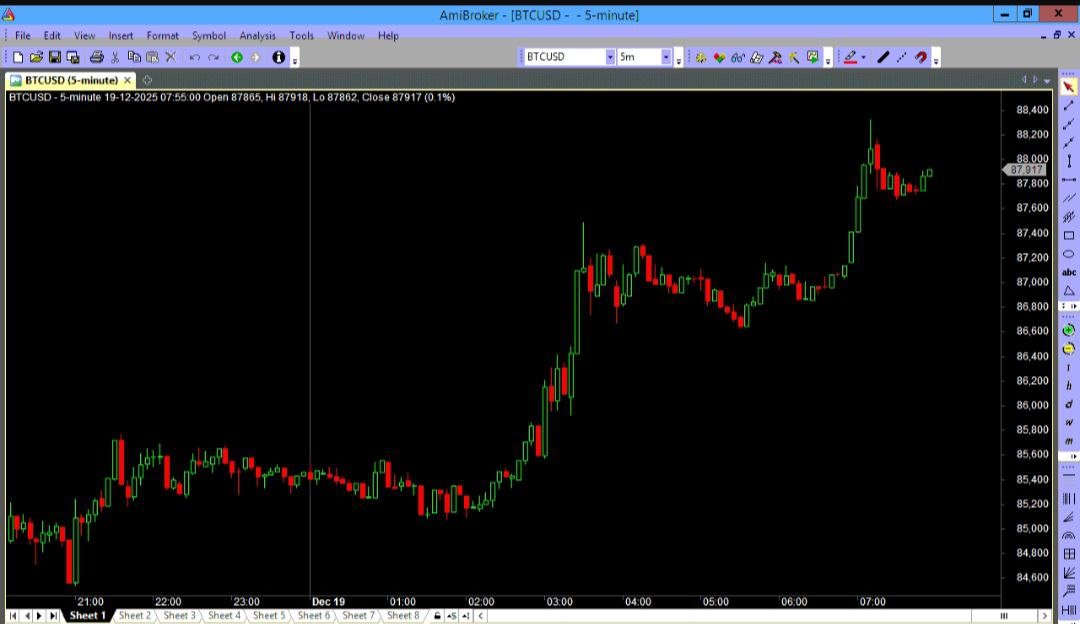Open the 5m interval dropdown
Viewport: 1080px width, 624px height.
666,58
